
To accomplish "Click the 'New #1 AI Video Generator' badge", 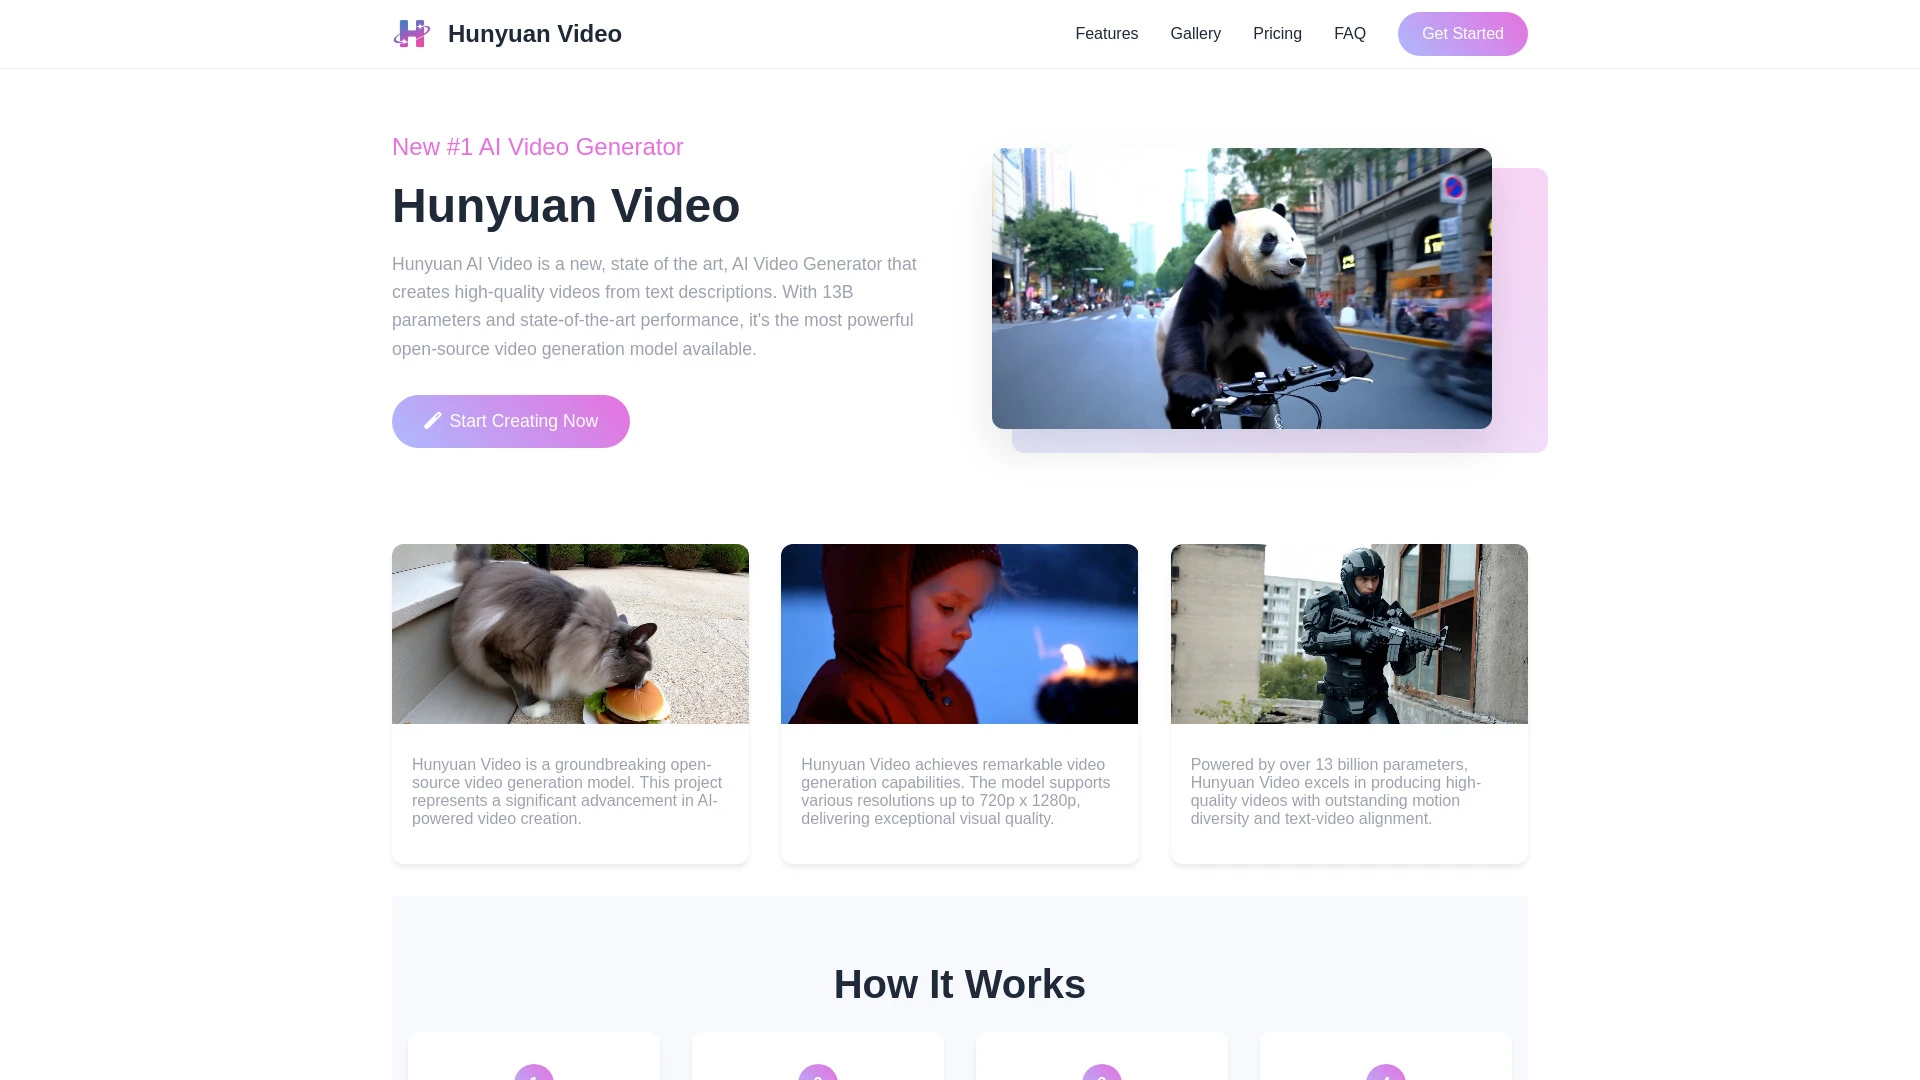I will coord(537,147).
